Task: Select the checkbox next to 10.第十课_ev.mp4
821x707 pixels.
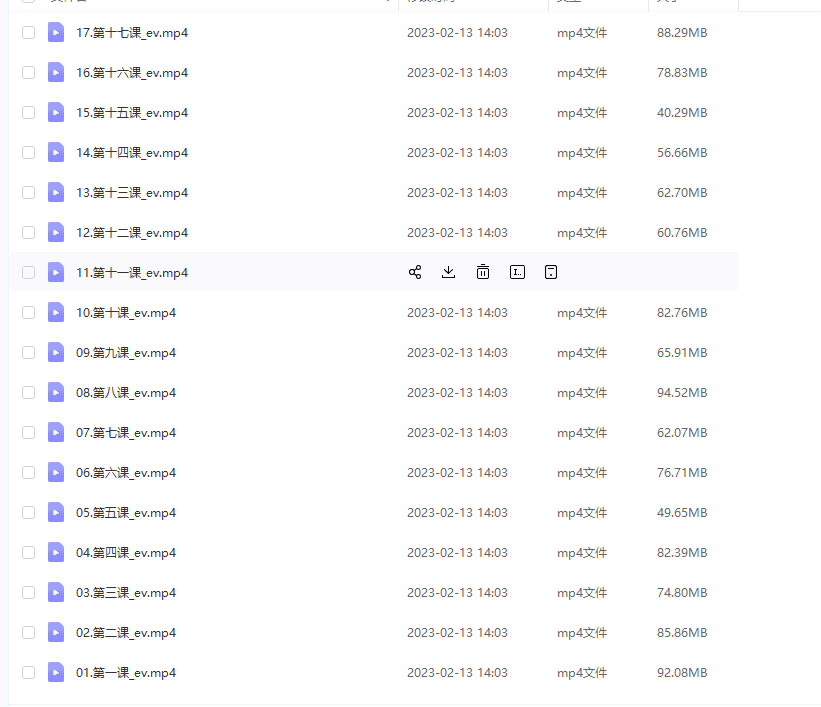Action: 28,313
